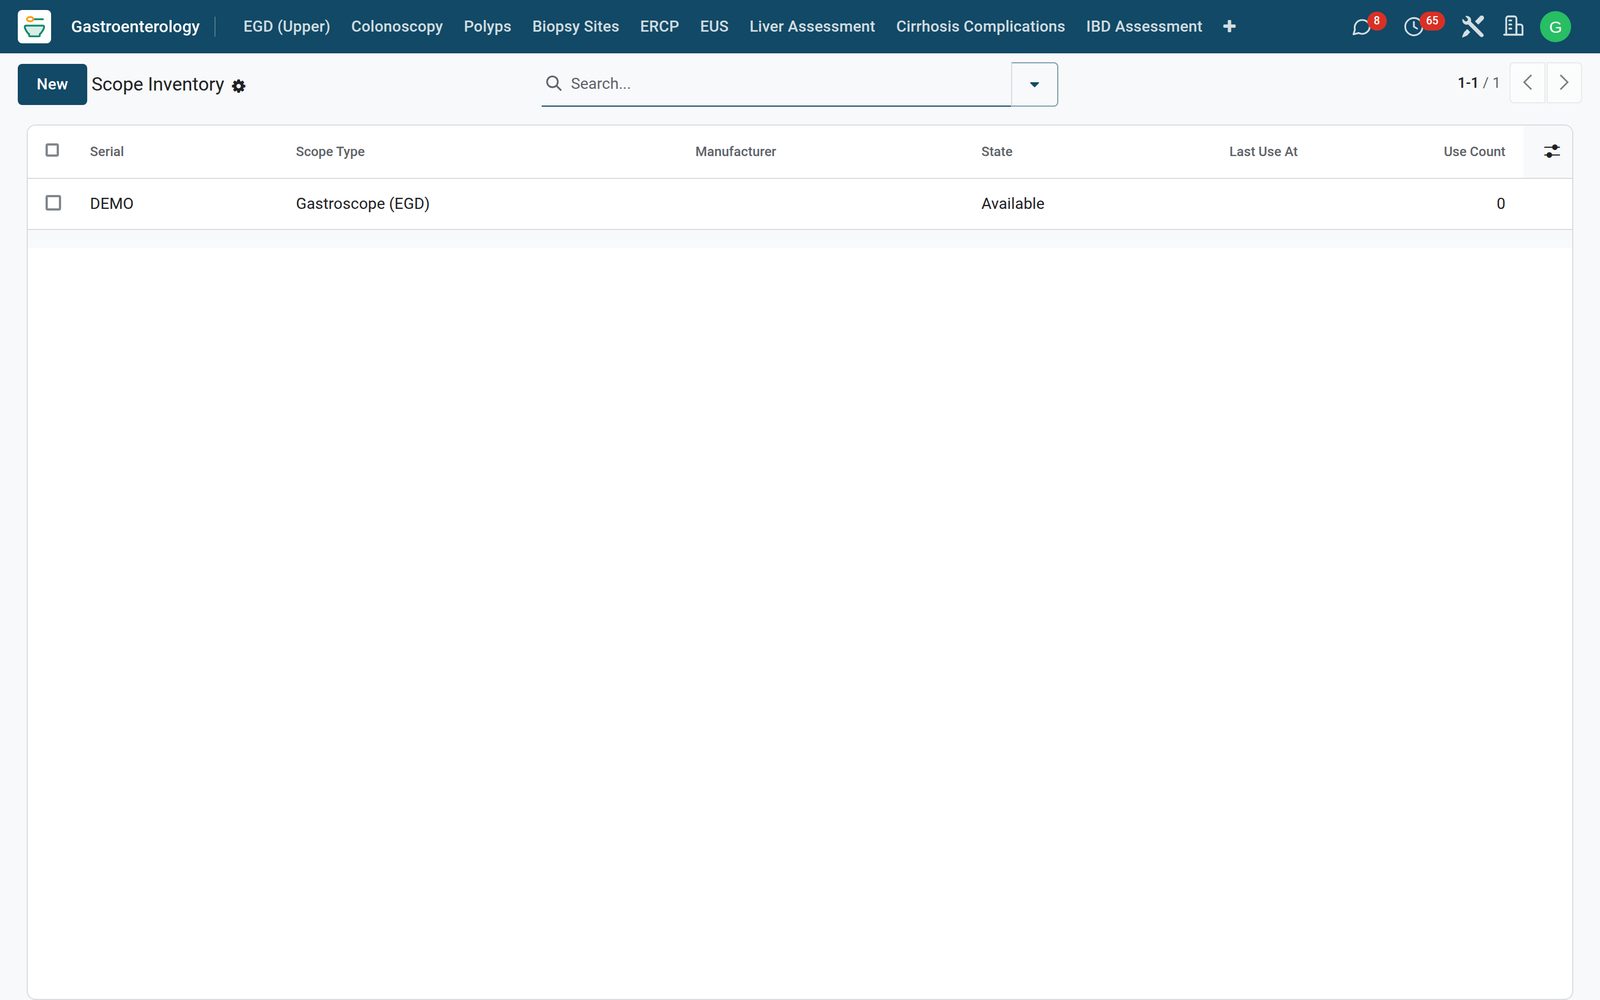This screenshot has width=1600, height=1000.
Task: Open the developer tools wrench icon
Action: [1472, 27]
